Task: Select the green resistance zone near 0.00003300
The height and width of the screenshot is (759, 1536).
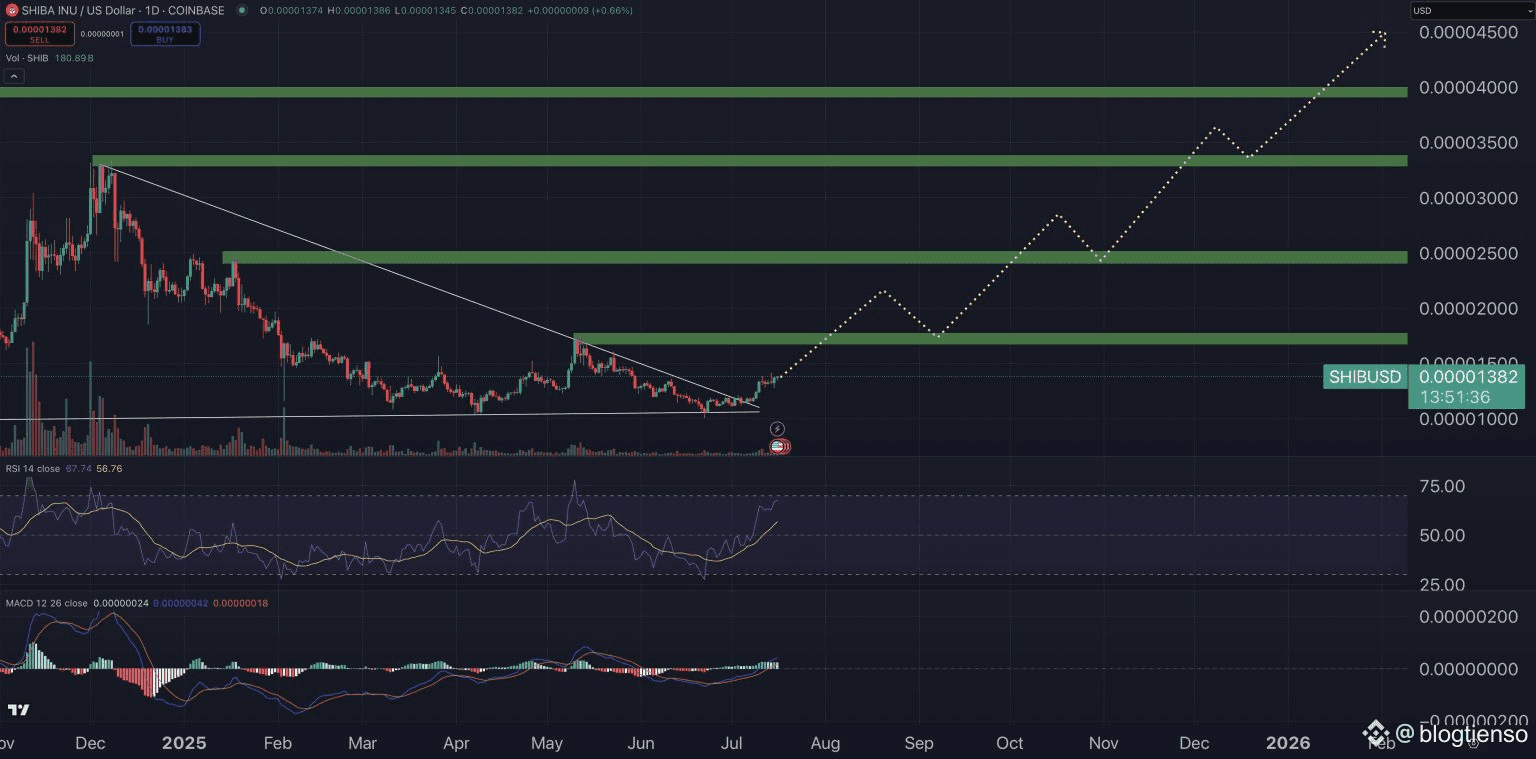Action: [749, 160]
